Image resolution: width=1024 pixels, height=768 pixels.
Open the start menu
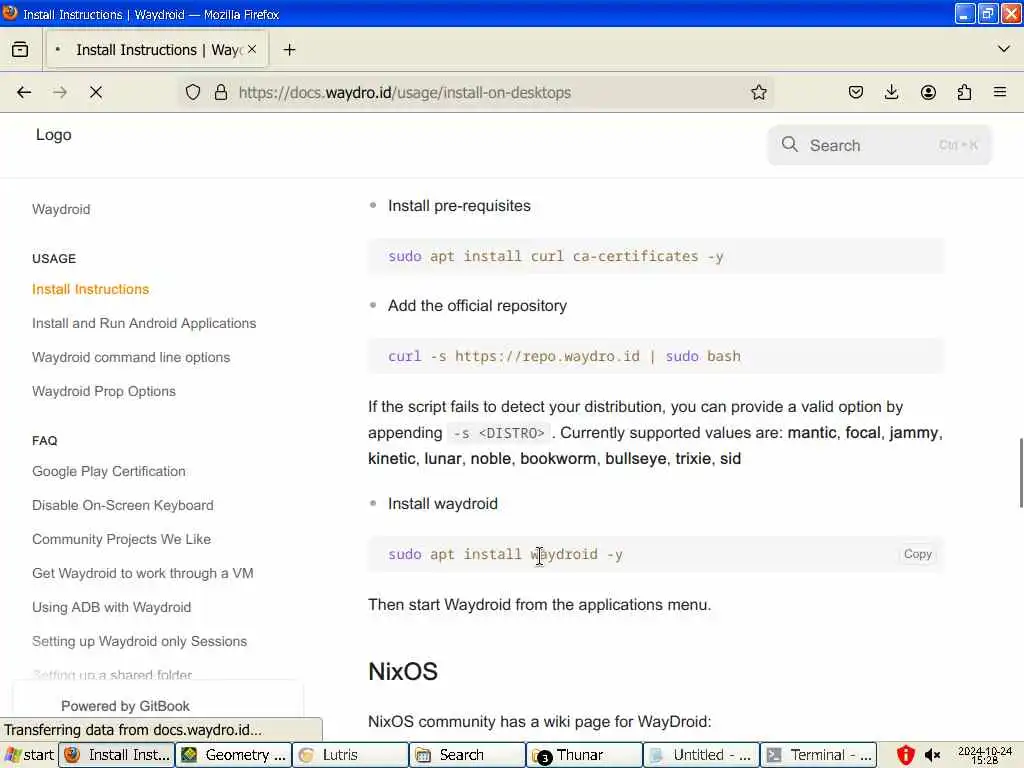(x=29, y=755)
